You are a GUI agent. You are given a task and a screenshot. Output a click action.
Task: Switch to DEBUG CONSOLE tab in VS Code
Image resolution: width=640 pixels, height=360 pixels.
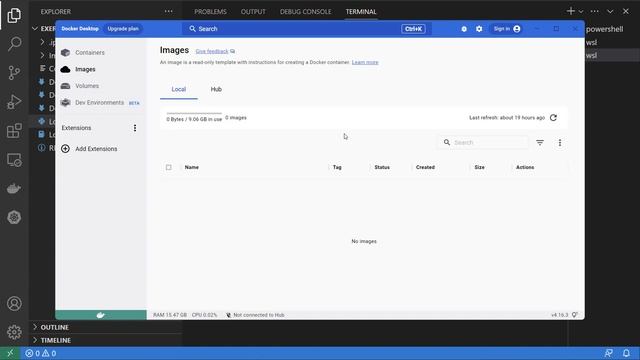(306, 12)
